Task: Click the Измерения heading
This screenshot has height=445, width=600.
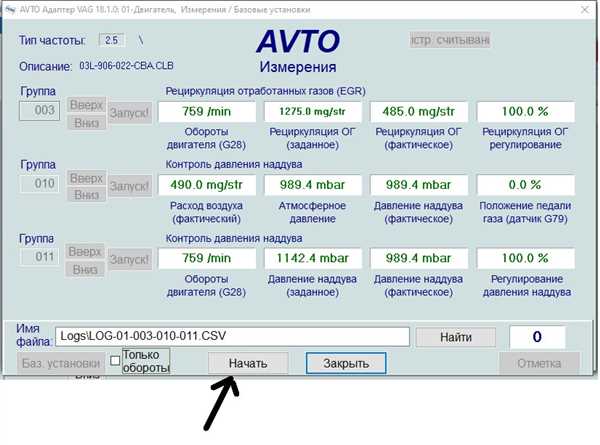Action: 298,67
